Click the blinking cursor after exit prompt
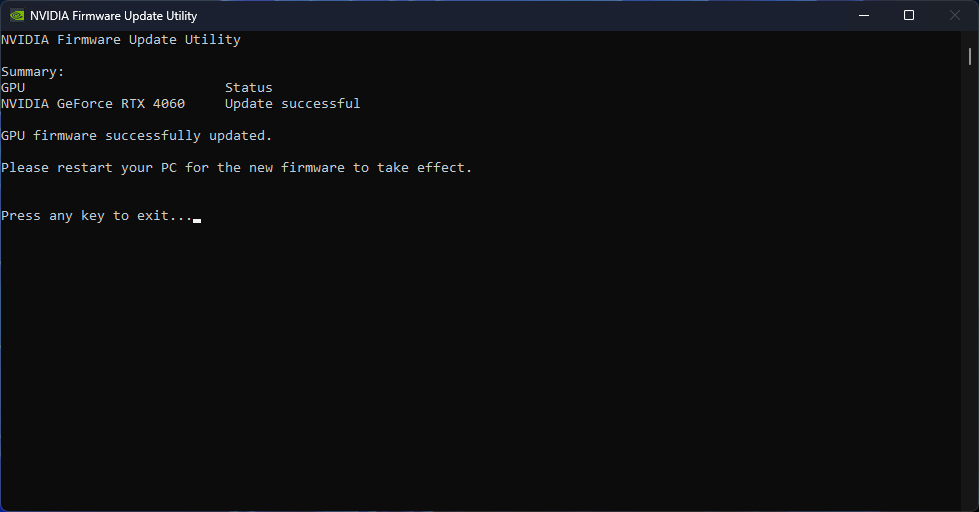Image resolution: width=979 pixels, height=512 pixels. (197, 220)
